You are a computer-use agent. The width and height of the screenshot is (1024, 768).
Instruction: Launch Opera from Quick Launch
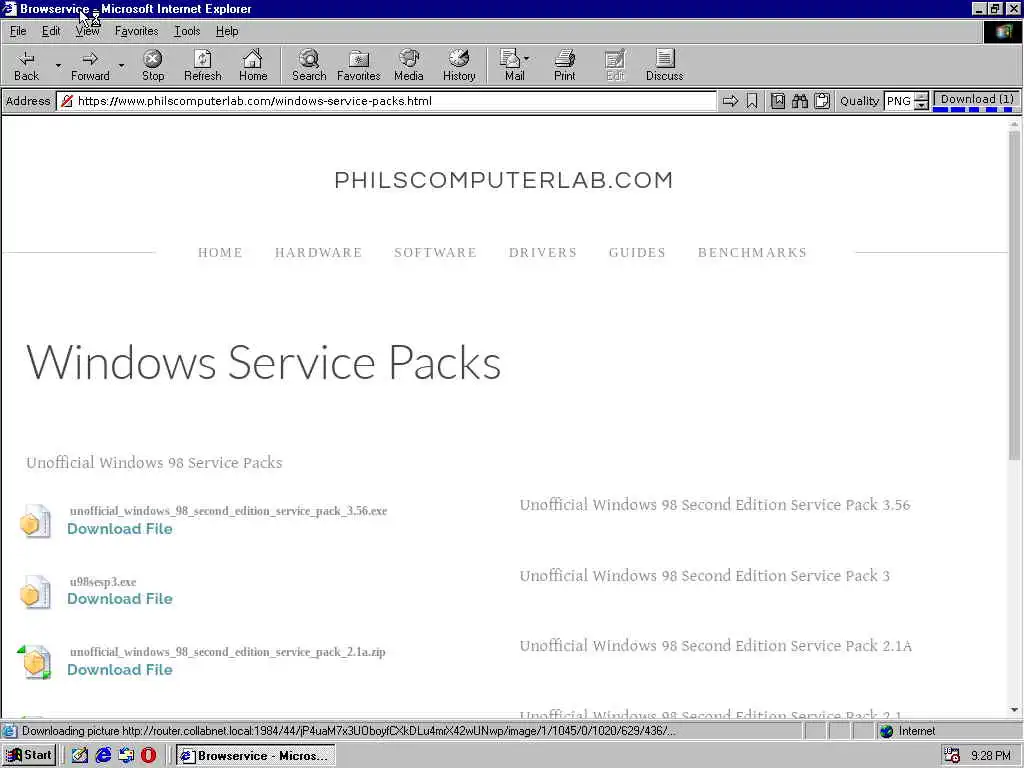pyautogui.click(x=149, y=755)
